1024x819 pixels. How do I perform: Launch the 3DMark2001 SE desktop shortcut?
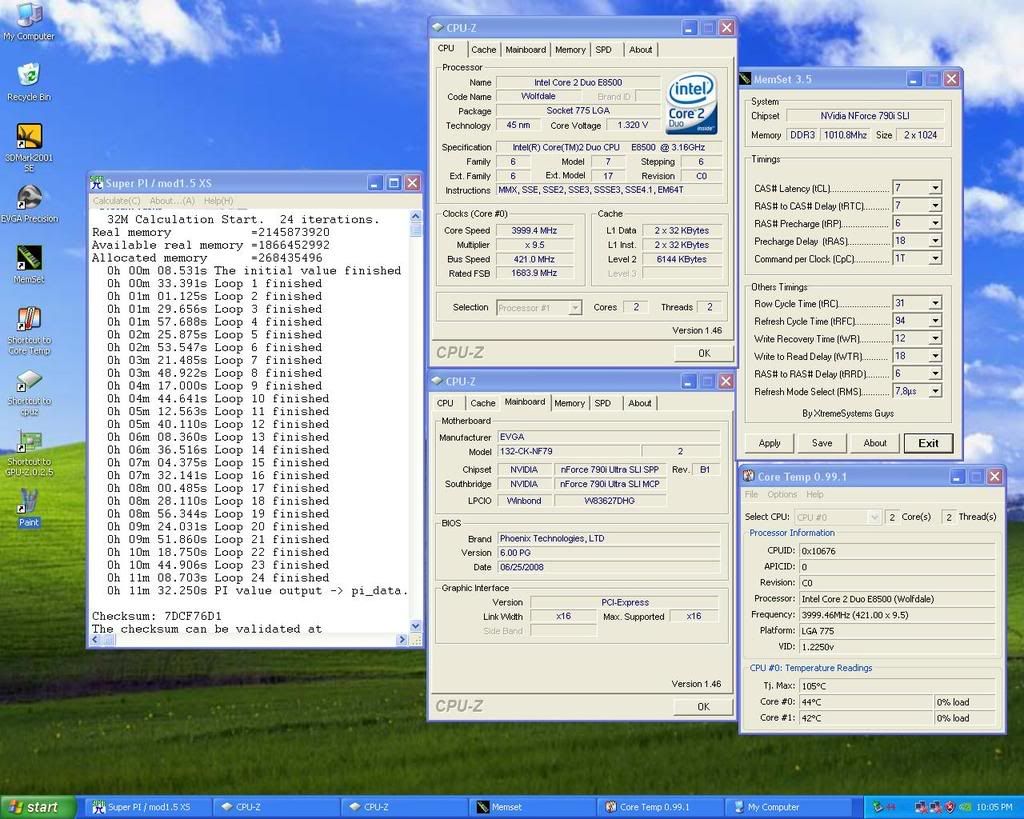pyautogui.click(x=29, y=148)
